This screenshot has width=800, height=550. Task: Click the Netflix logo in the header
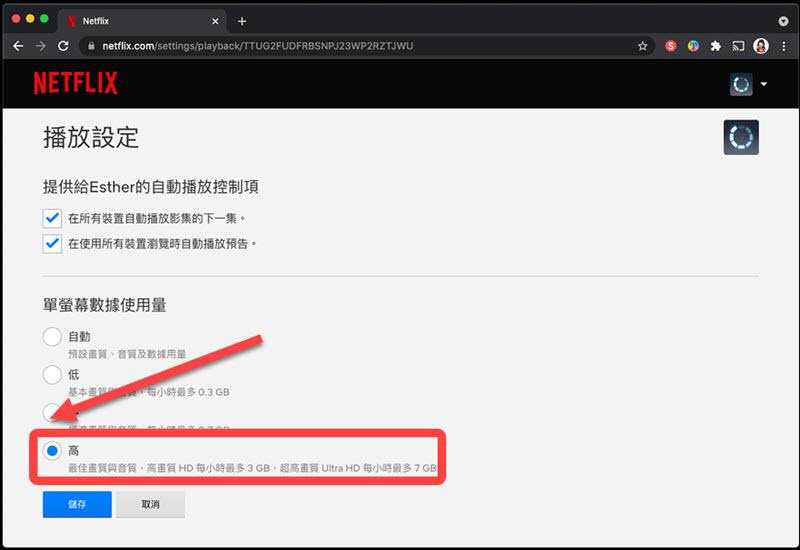click(75, 83)
